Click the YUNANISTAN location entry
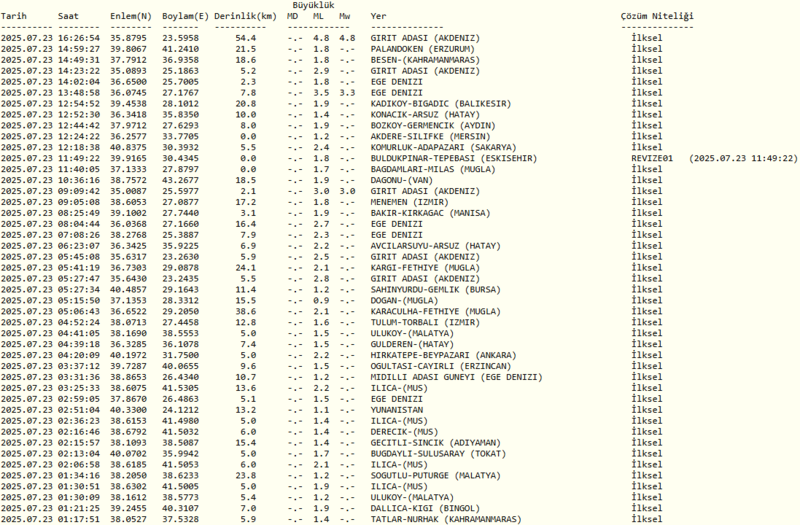 click(x=398, y=408)
